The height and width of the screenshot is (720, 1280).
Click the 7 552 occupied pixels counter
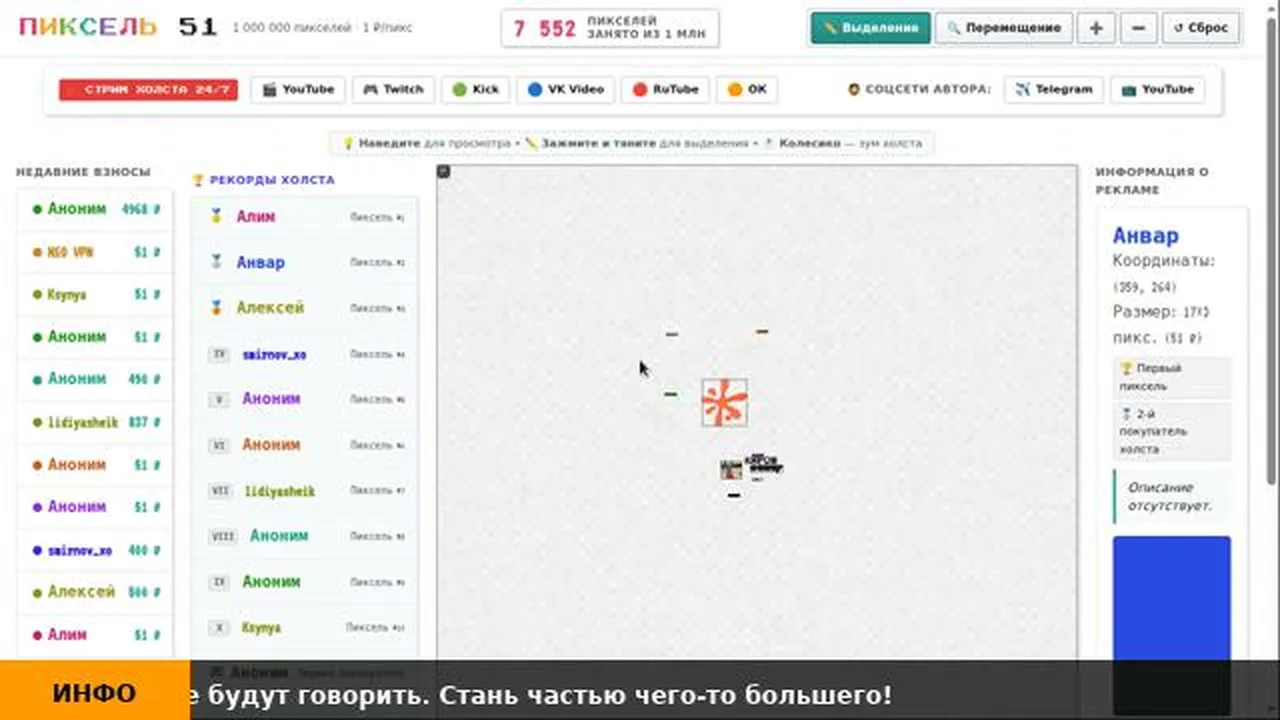coord(611,28)
